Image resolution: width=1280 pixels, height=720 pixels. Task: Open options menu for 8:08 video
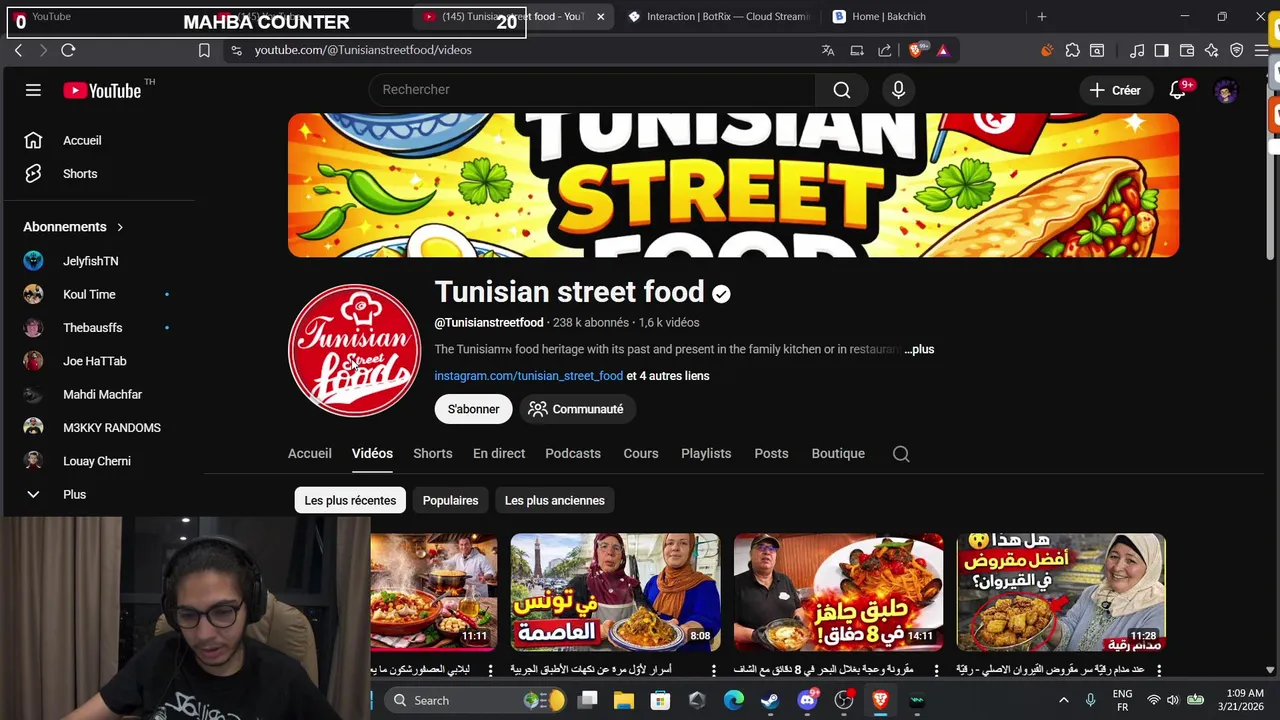pyautogui.click(x=714, y=670)
